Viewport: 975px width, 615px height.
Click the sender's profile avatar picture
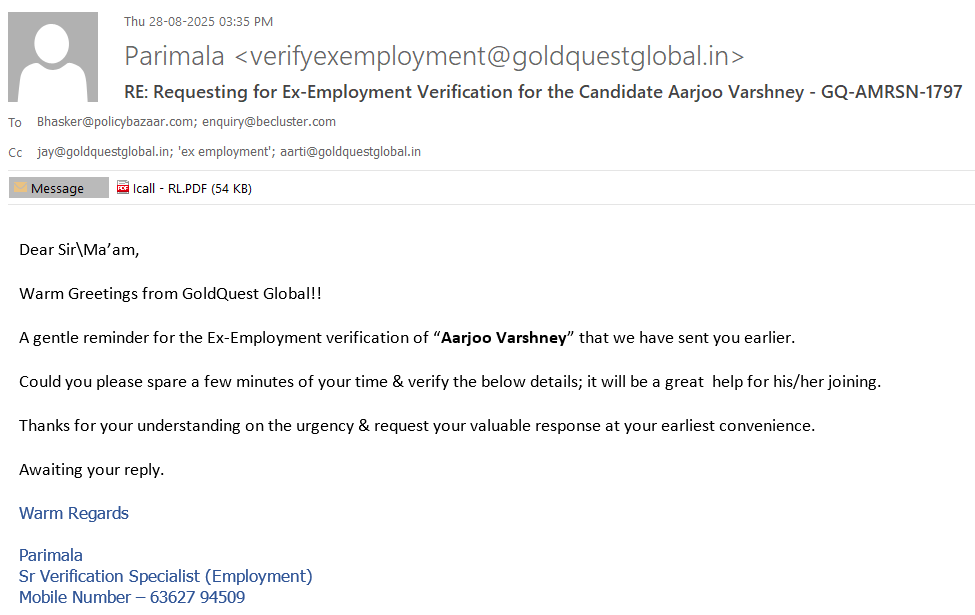[53, 57]
